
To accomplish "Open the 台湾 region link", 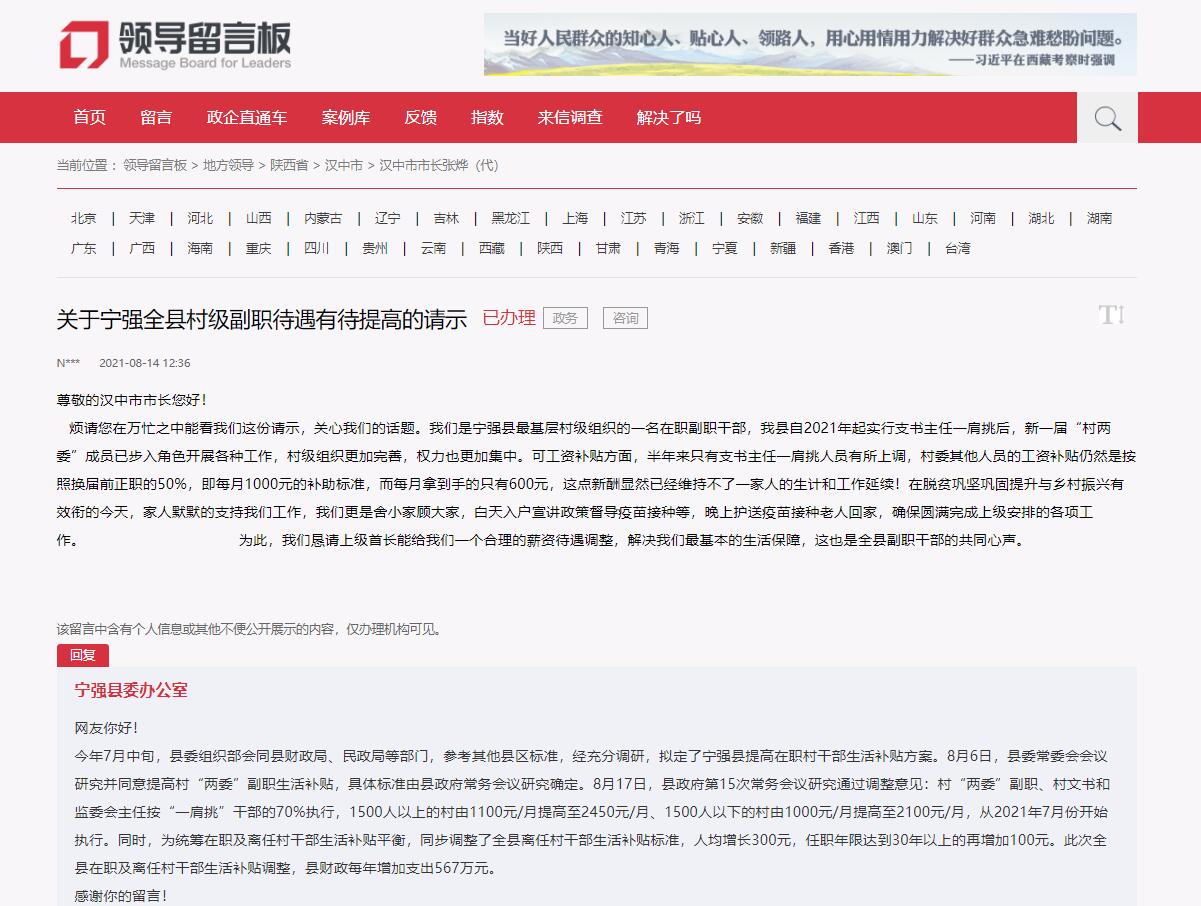I will point(957,248).
